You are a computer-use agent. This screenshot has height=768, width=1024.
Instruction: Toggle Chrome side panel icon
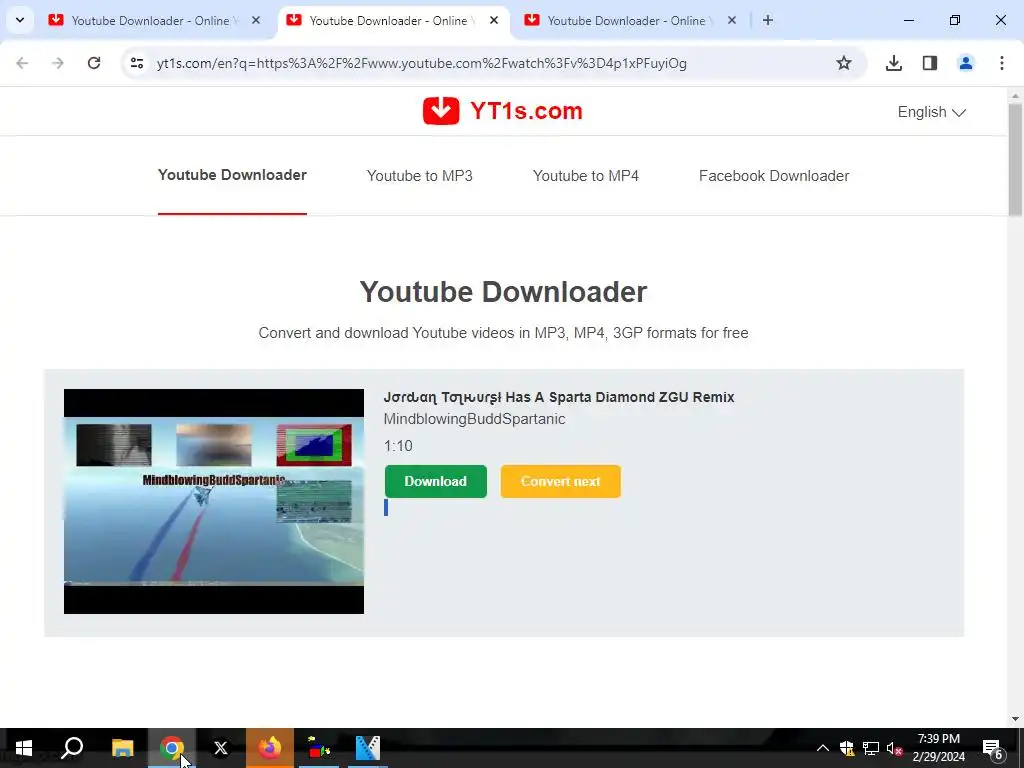click(x=930, y=63)
